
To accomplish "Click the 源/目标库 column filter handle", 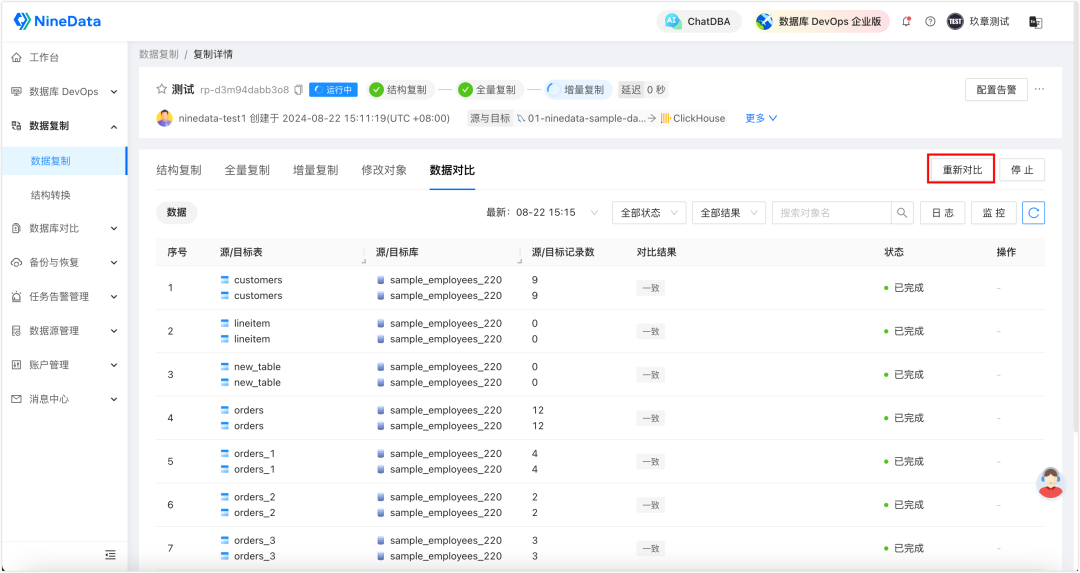I will click(520, 262).
